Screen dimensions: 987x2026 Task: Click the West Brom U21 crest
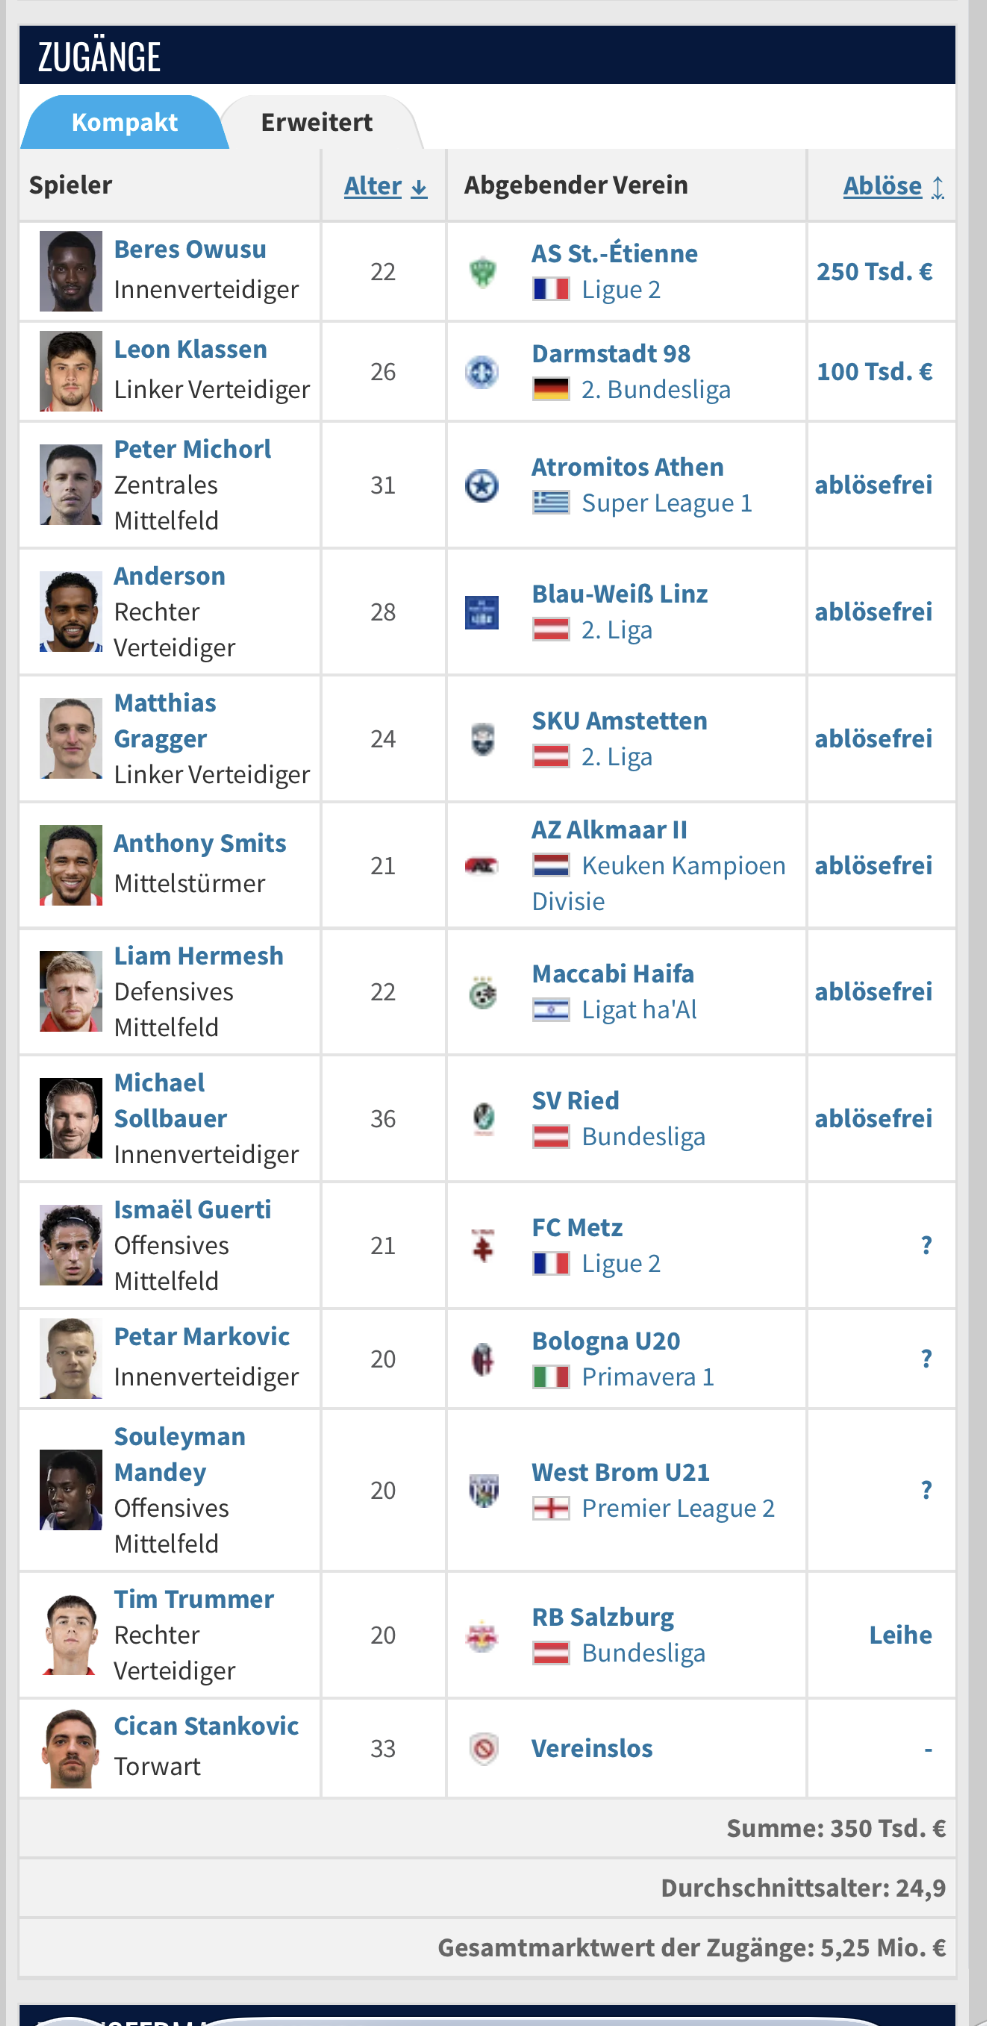[484, 1490]
